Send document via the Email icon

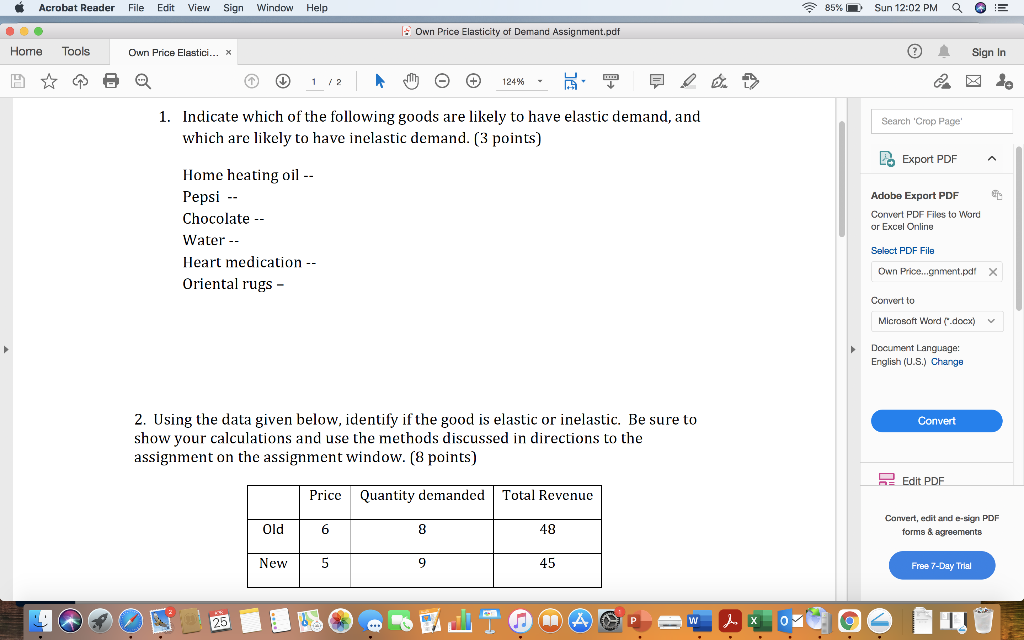[x=973, y=80]
